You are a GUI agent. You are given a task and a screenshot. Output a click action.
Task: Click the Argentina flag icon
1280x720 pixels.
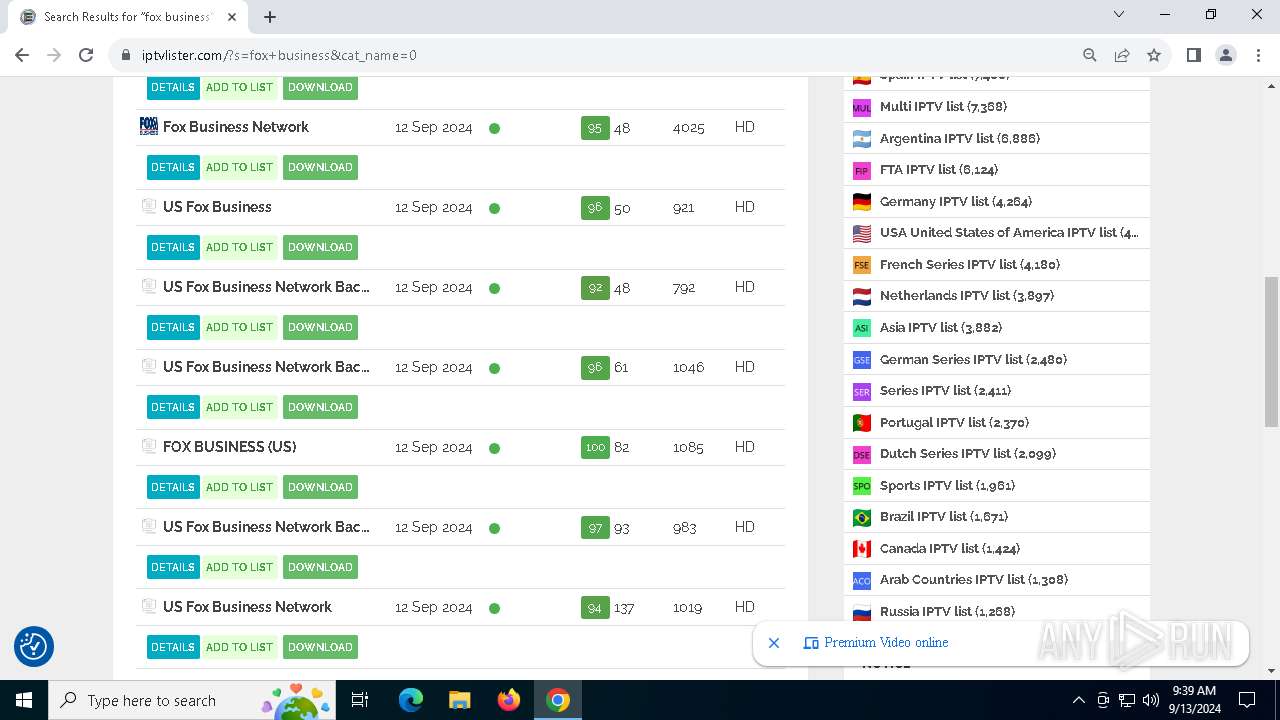click(x=862, y=139)
